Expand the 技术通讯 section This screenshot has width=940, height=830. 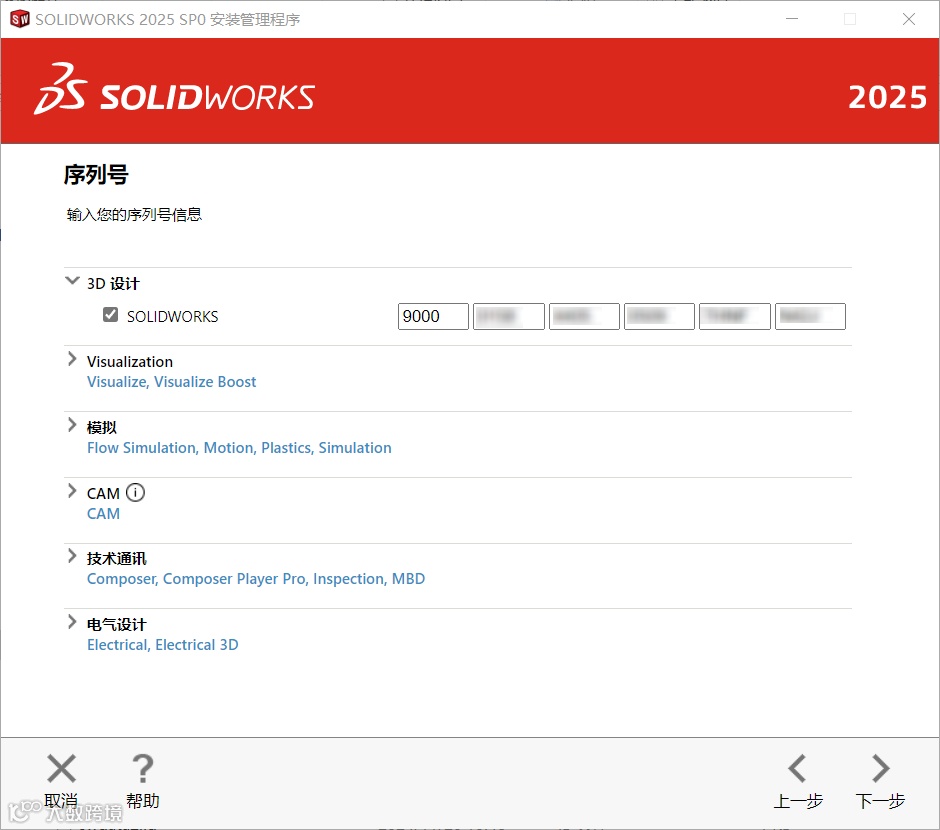tap(72, 556)
